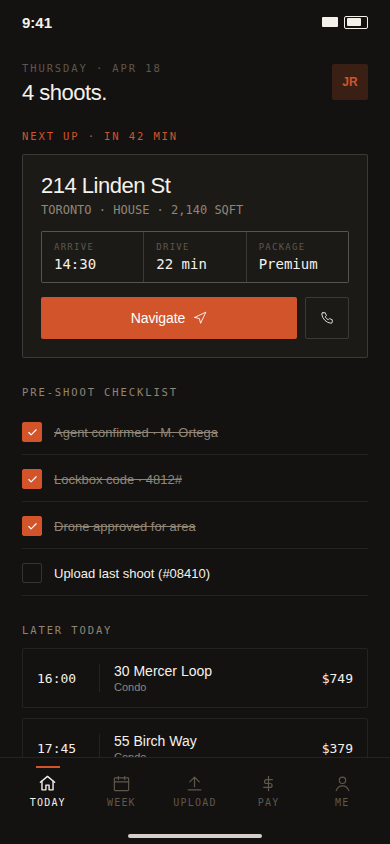Tap the Package Premium detail cell
This screenshot has width=390, height=844.
coord(297,257)
